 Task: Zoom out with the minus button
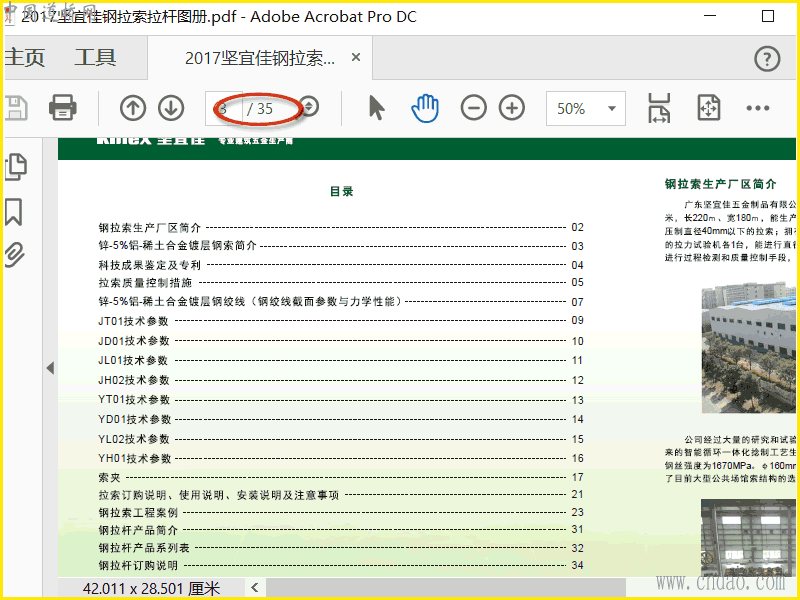click(x=473, y=108)
